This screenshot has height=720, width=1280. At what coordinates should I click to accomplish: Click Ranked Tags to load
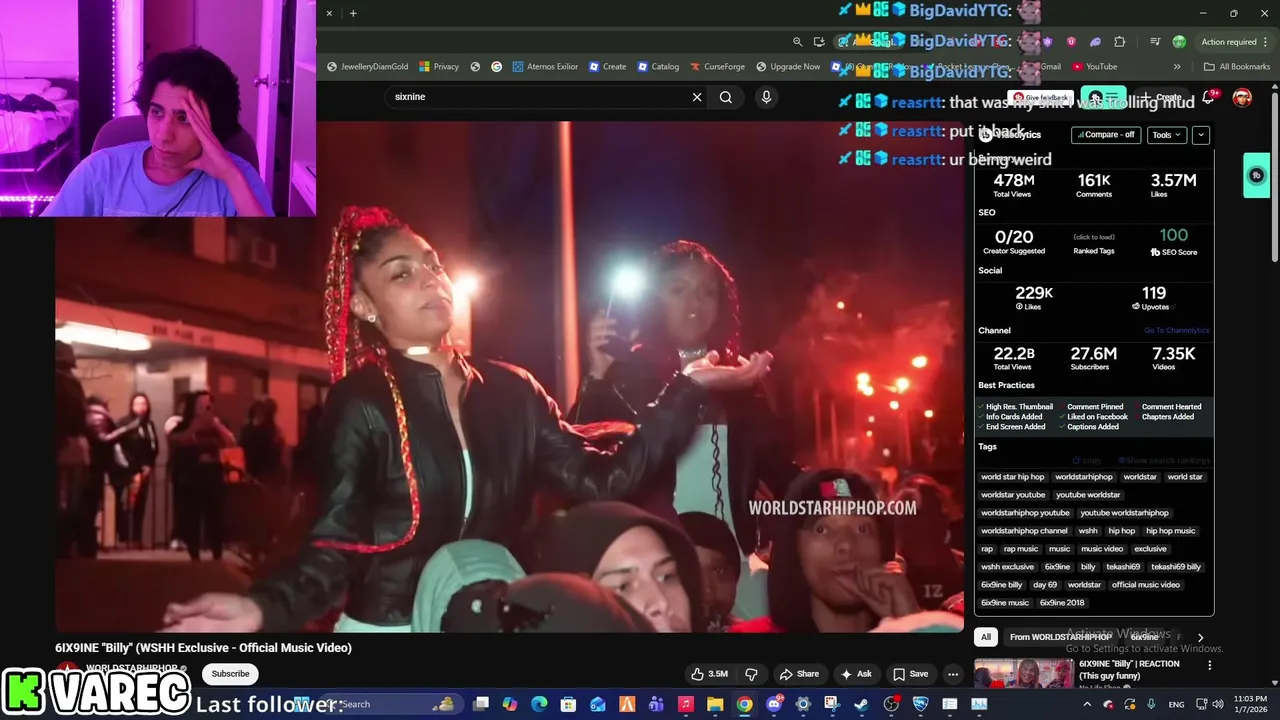(1094, 244)
